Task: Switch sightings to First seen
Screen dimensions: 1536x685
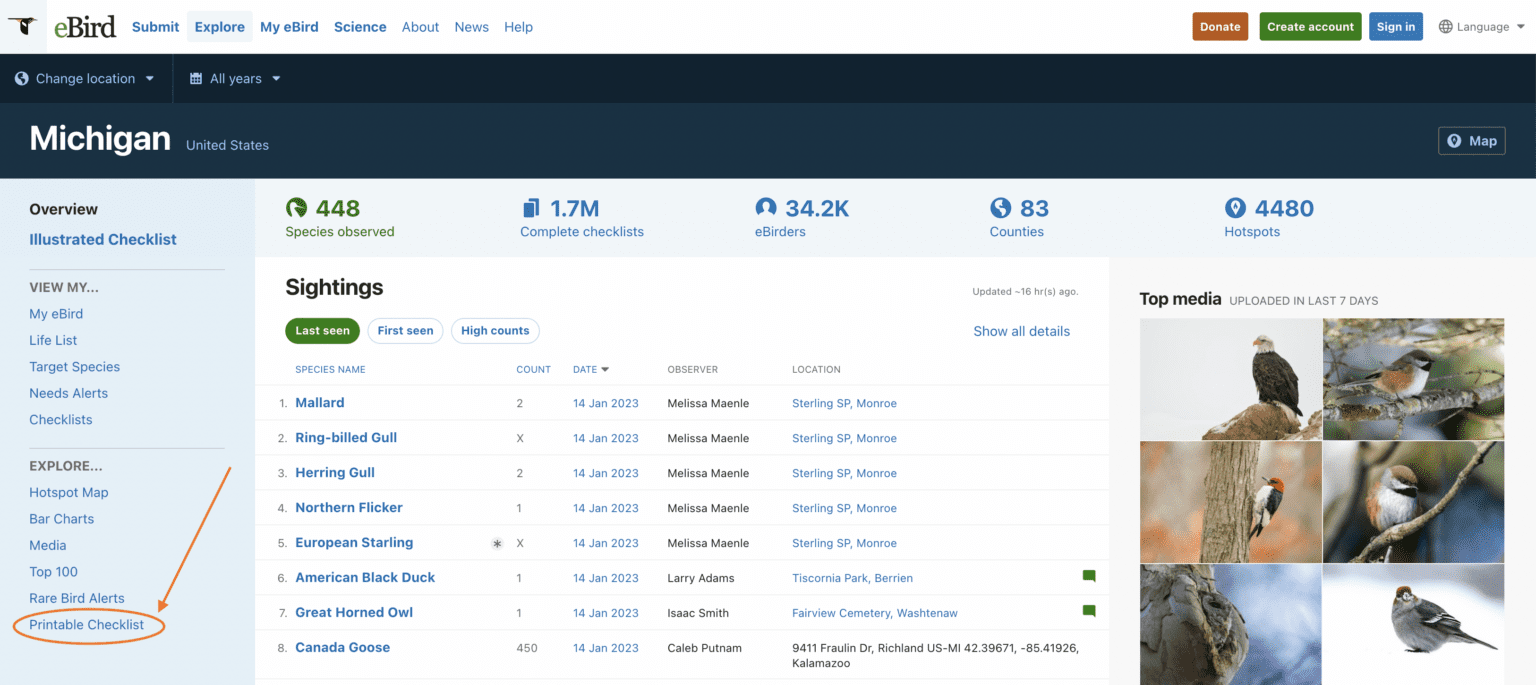Action: 405,331
